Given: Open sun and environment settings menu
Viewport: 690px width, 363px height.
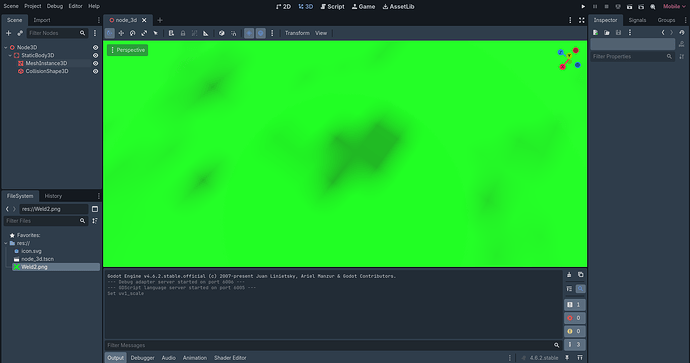Looking at the screenshot, I should click(272, 33).
